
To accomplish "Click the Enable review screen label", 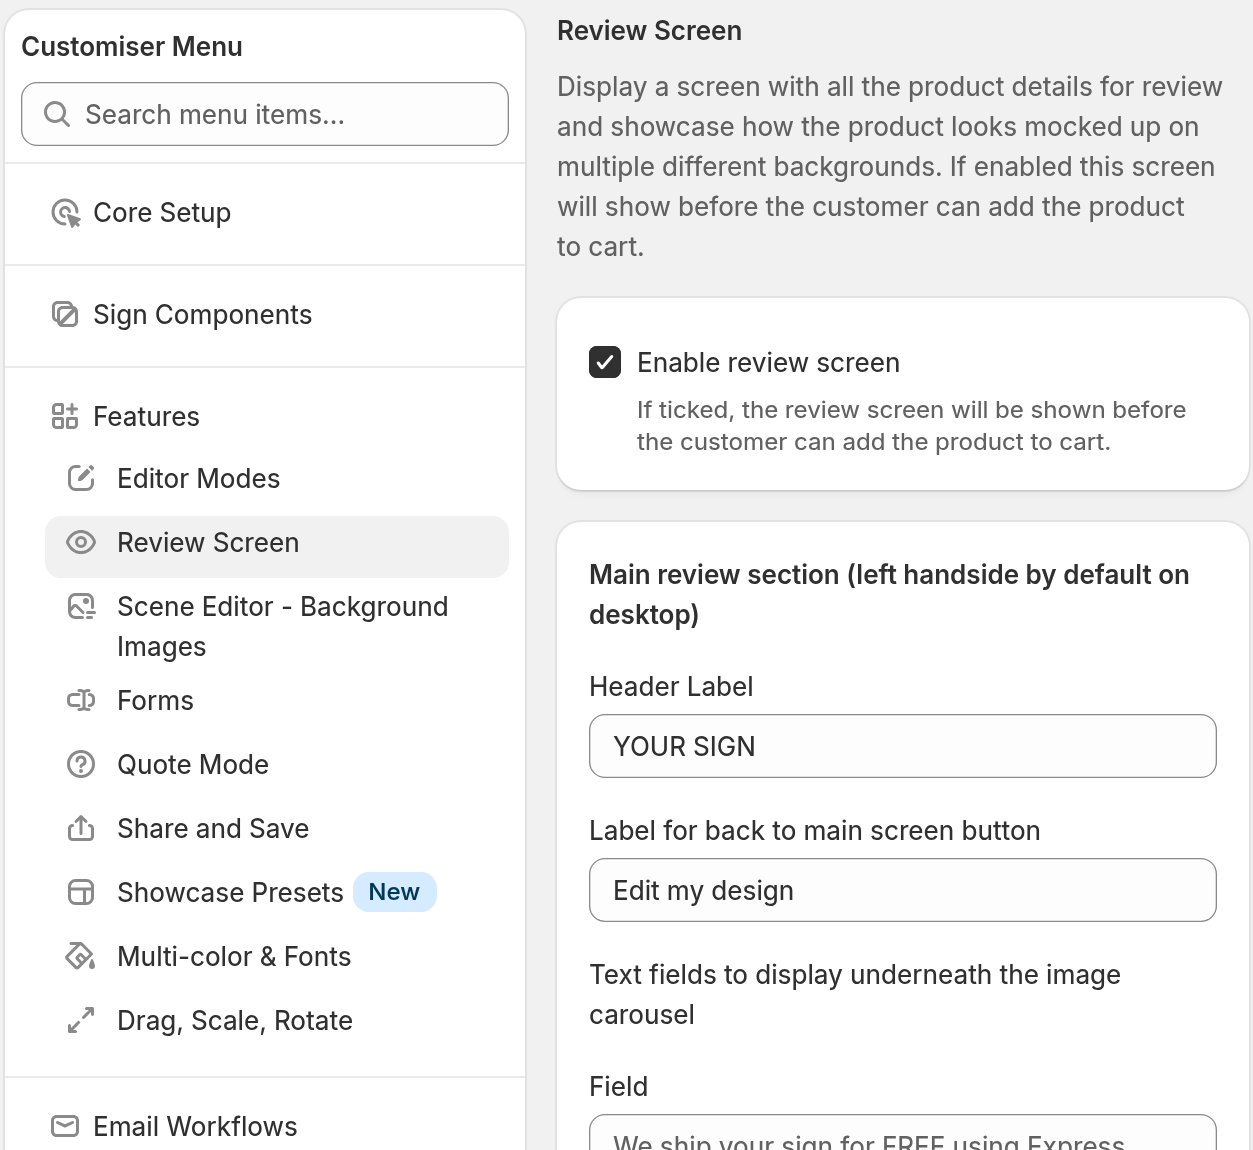I will (x=768, y=362).
